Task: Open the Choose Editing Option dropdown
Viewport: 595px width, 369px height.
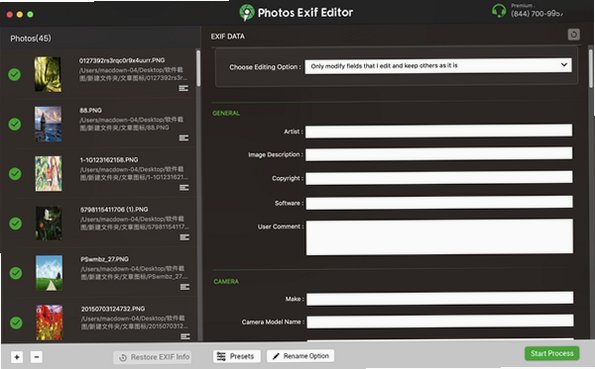Action: [x=438, y=66]
